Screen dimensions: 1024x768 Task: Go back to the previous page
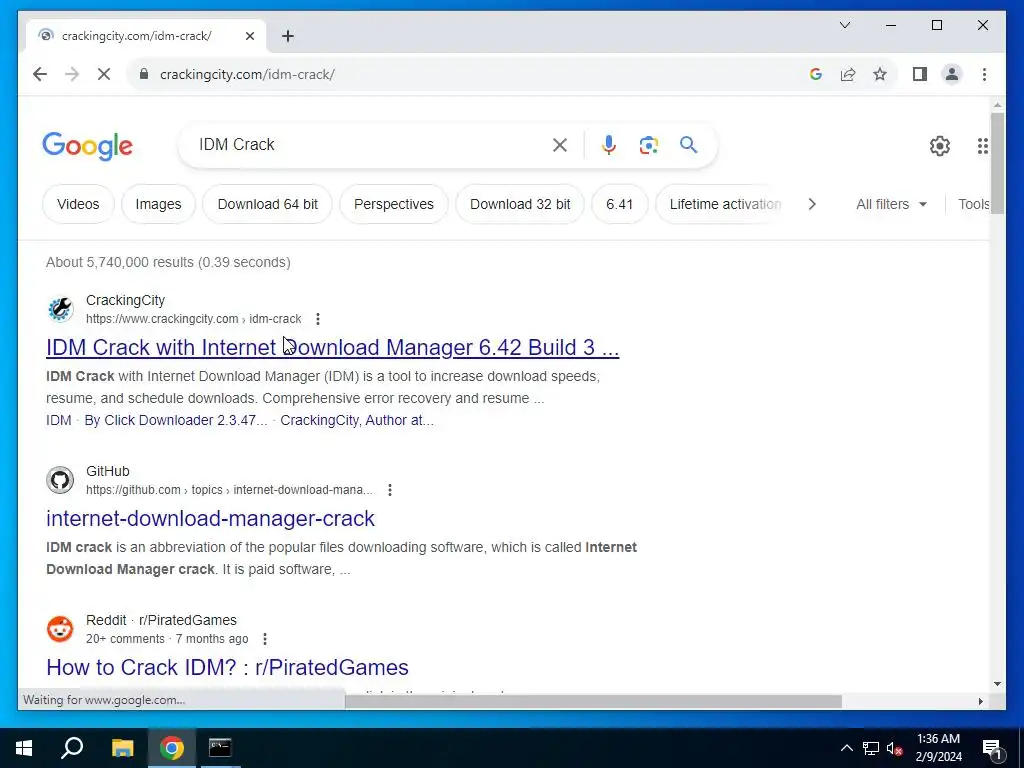click(40, 74)
